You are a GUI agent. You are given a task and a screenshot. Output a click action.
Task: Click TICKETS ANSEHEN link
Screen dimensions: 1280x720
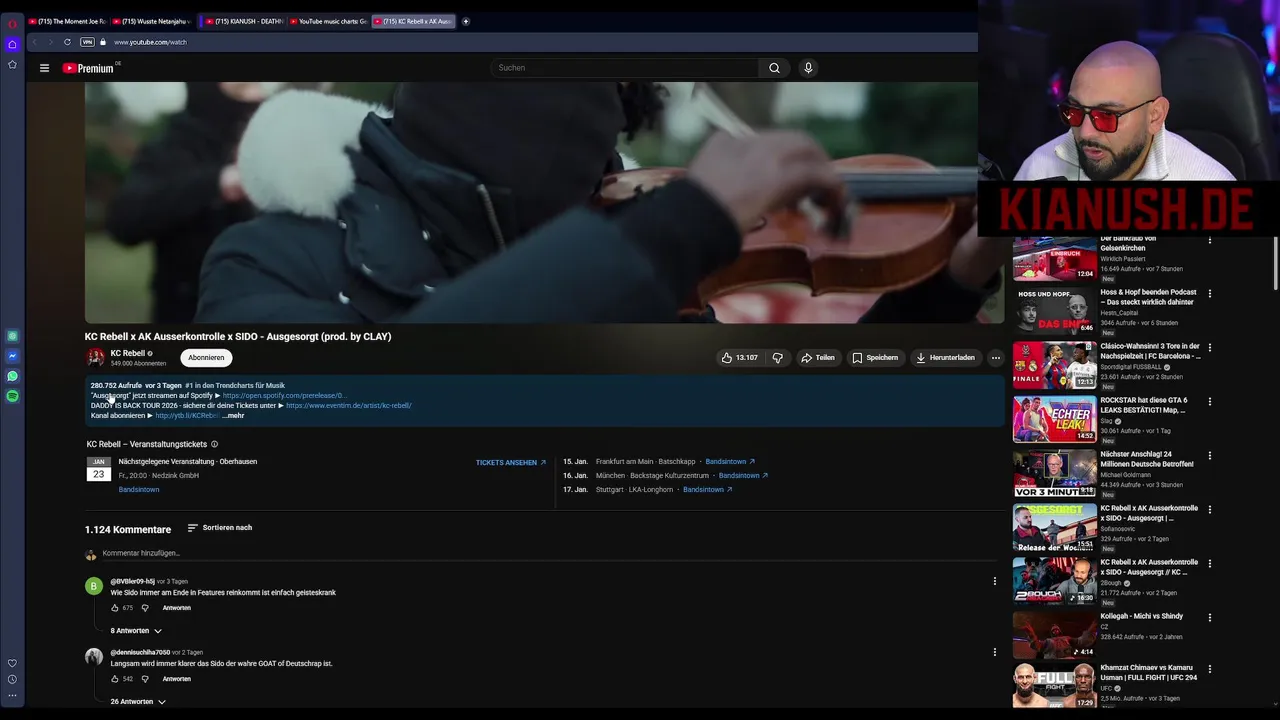[511, 463]
